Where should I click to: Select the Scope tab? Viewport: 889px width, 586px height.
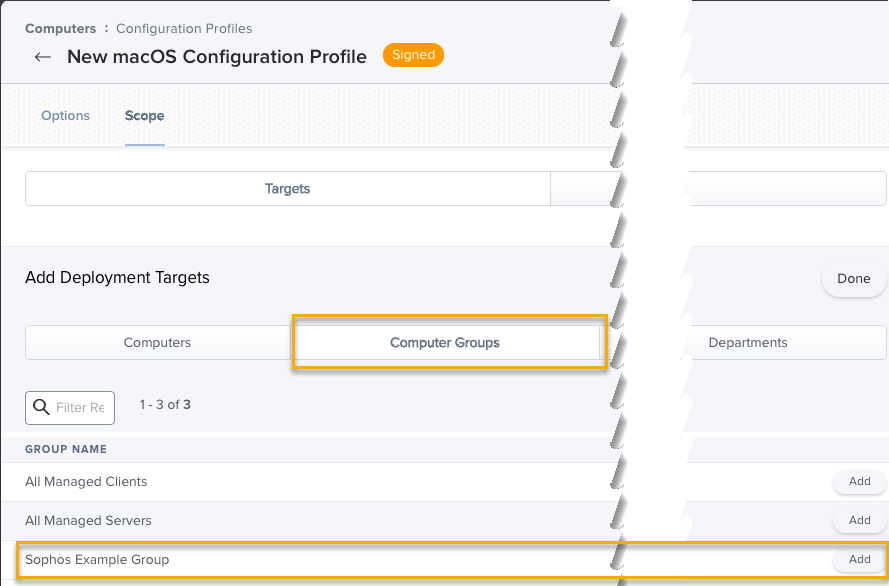pyautogui.click(x=144, y=116)
